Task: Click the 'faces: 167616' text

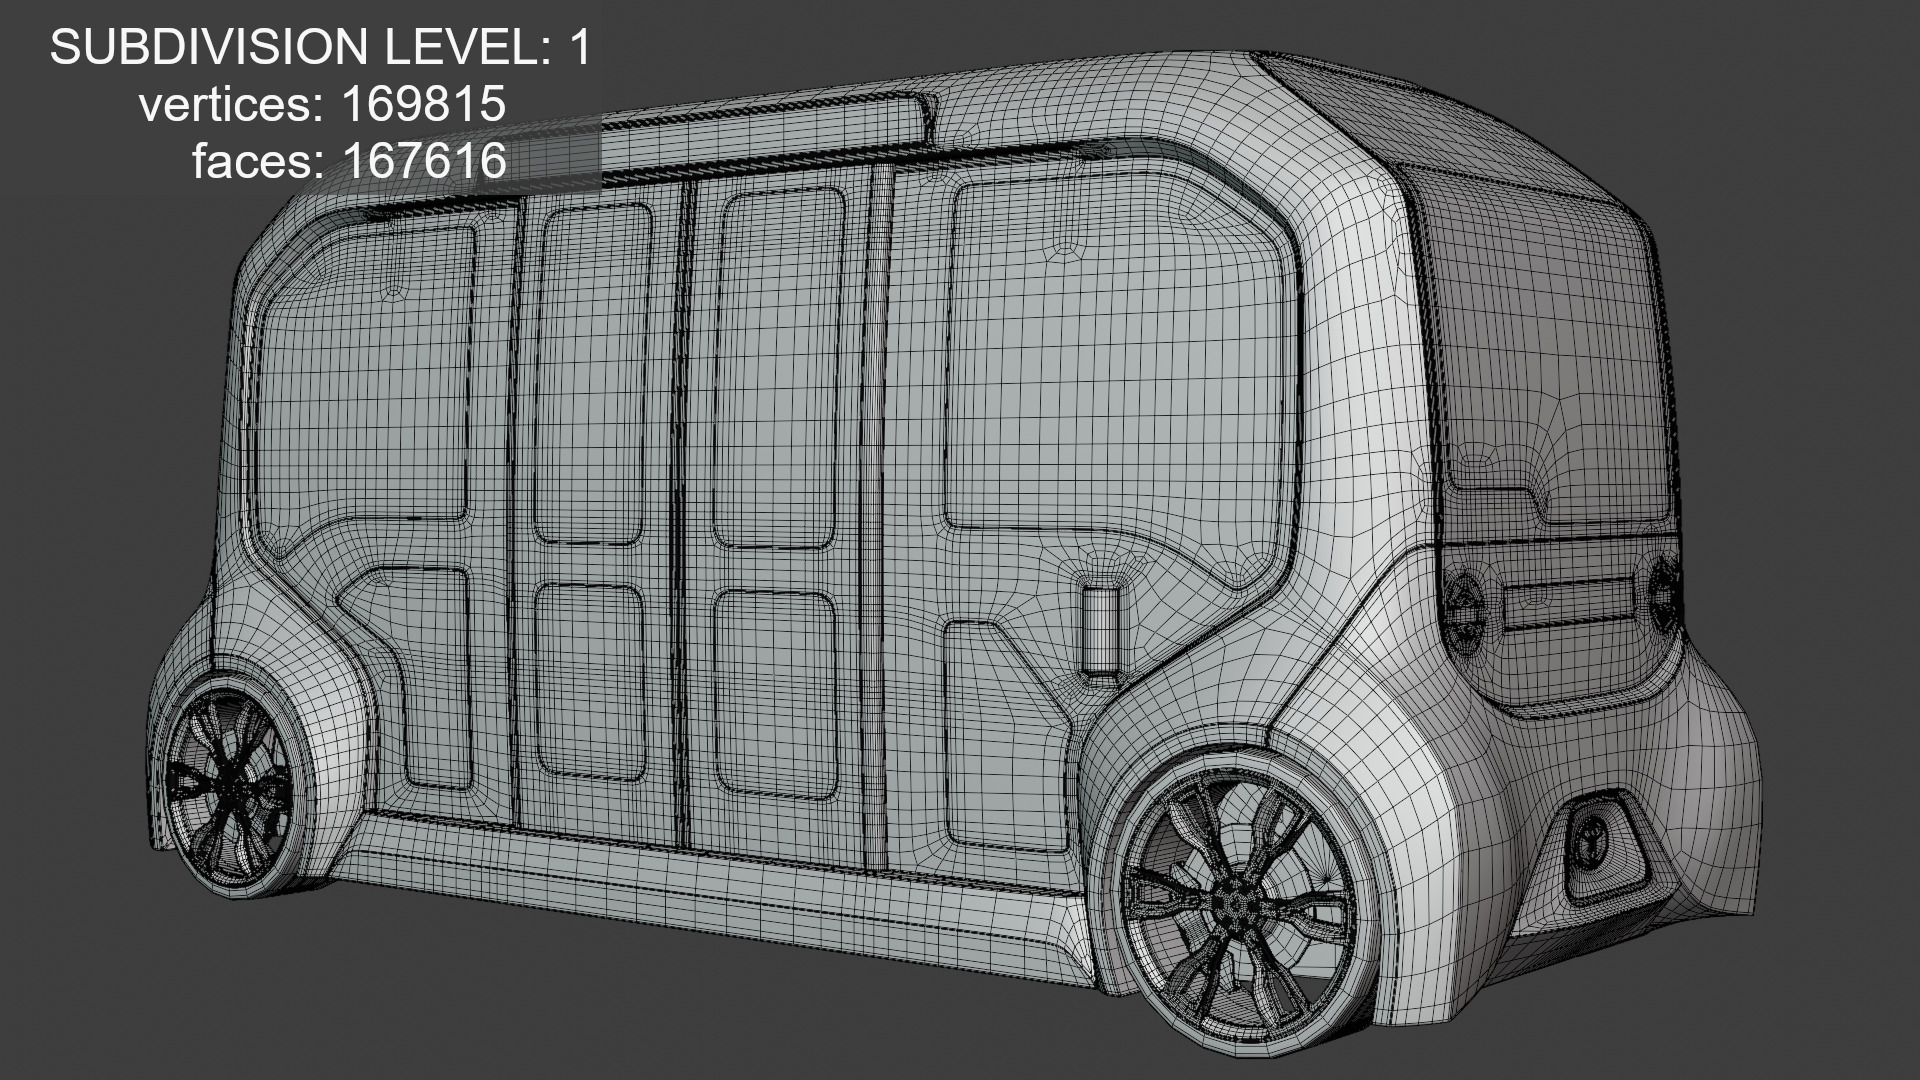Action: coord(350,161)
